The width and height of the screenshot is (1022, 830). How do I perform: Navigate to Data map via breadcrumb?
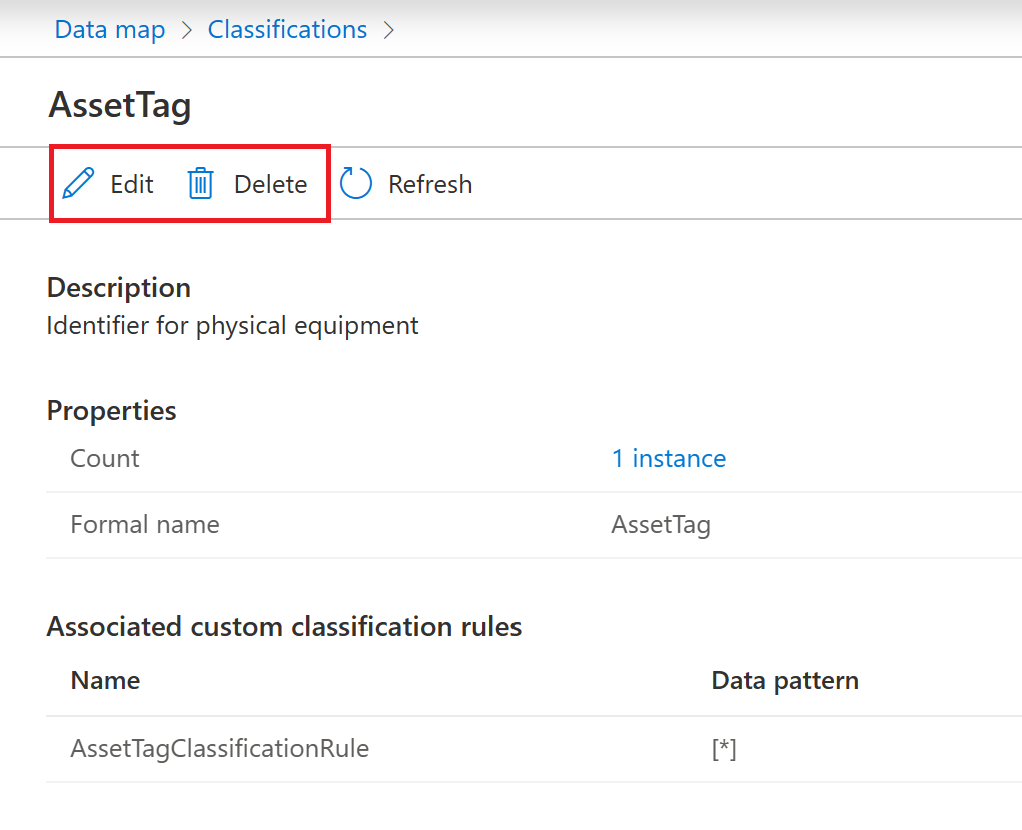(x=110, y=29)
